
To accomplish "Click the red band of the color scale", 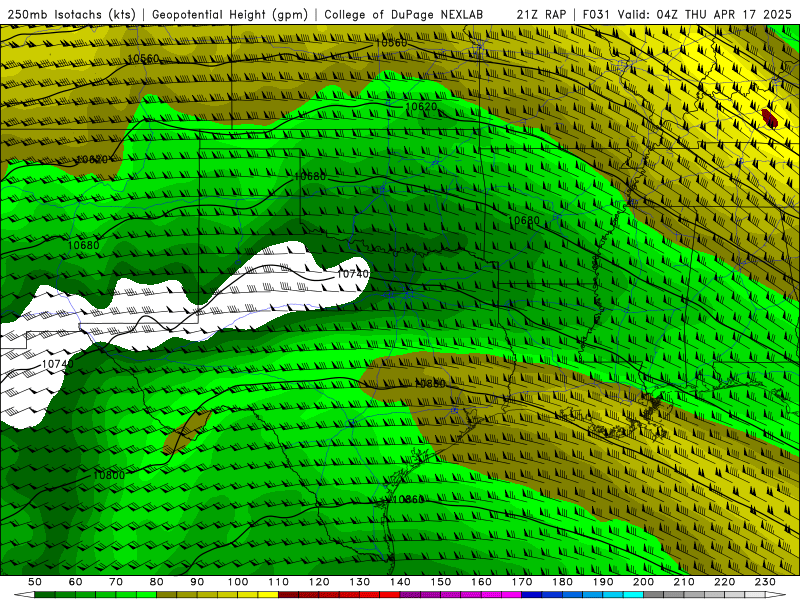I will 339,595.
